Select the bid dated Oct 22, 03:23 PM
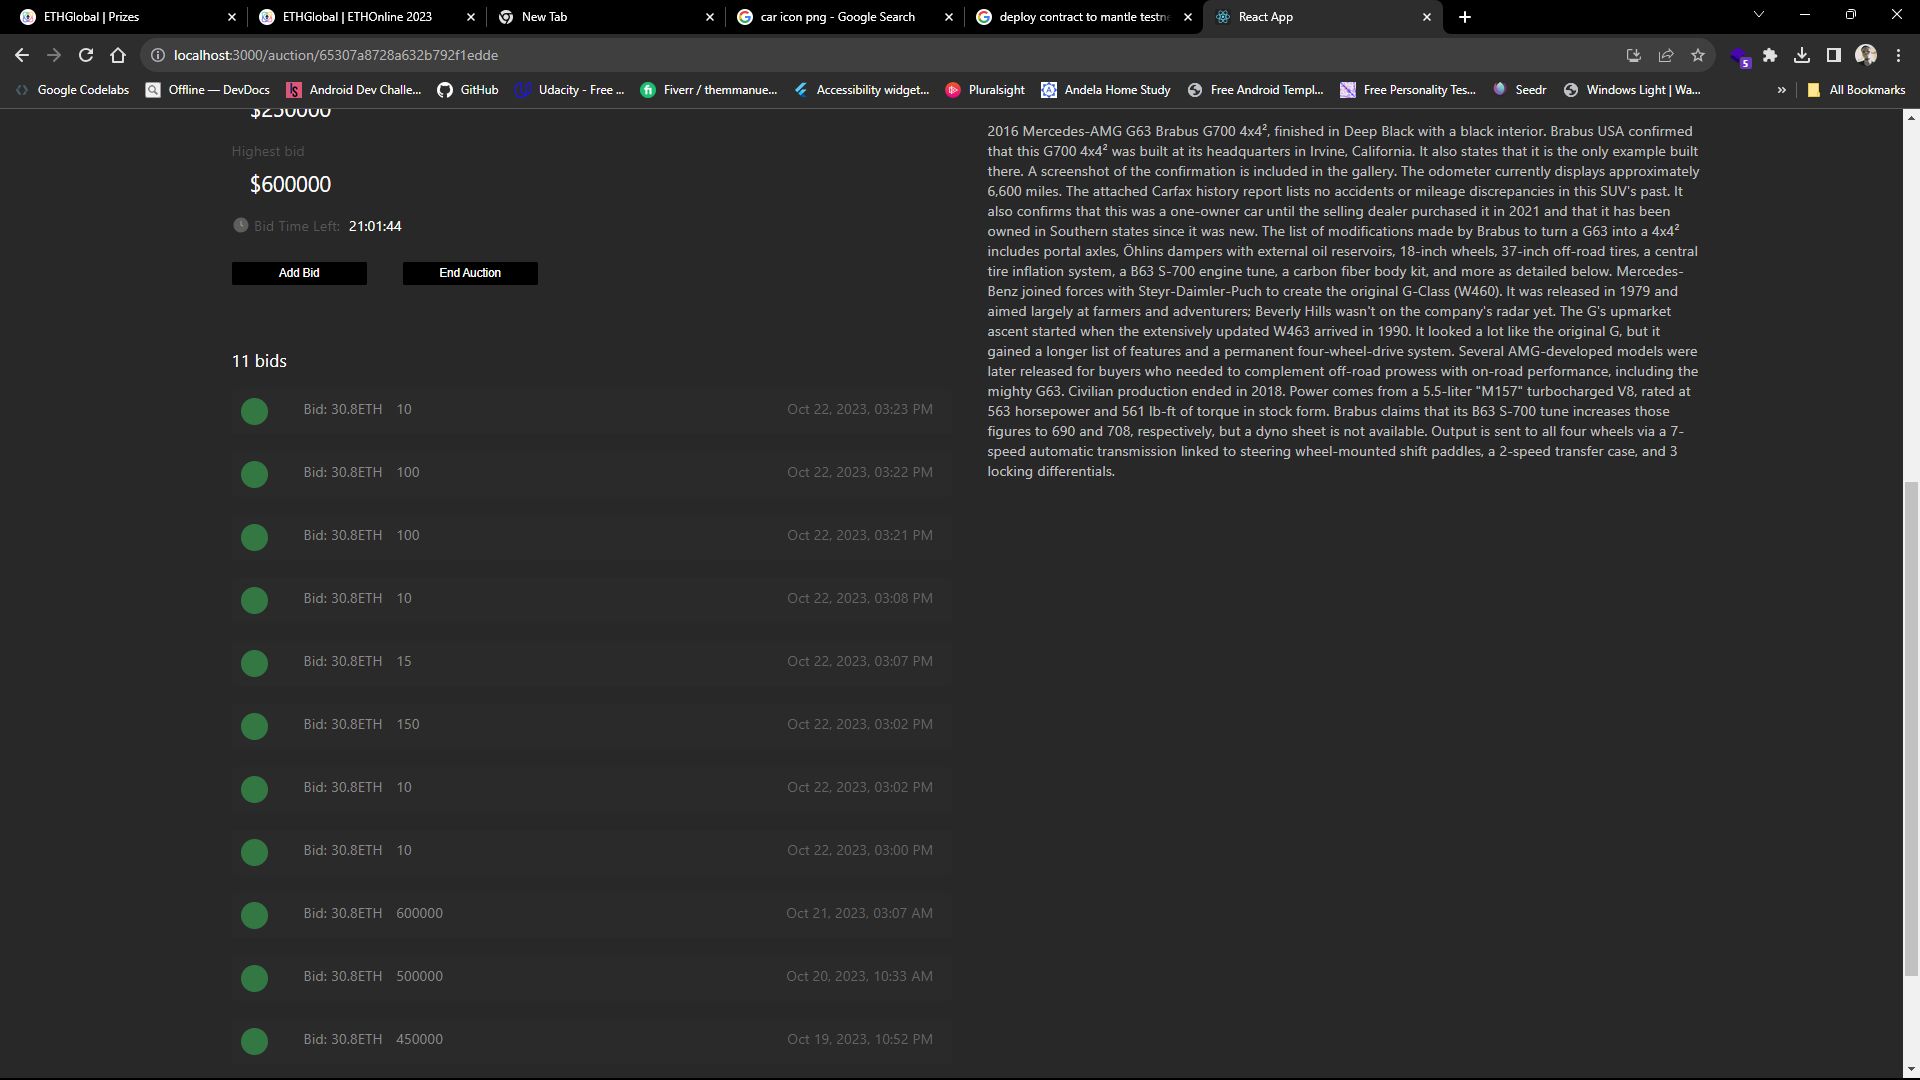Screen dimensions: 1920x1080 [x=591, y=411]
